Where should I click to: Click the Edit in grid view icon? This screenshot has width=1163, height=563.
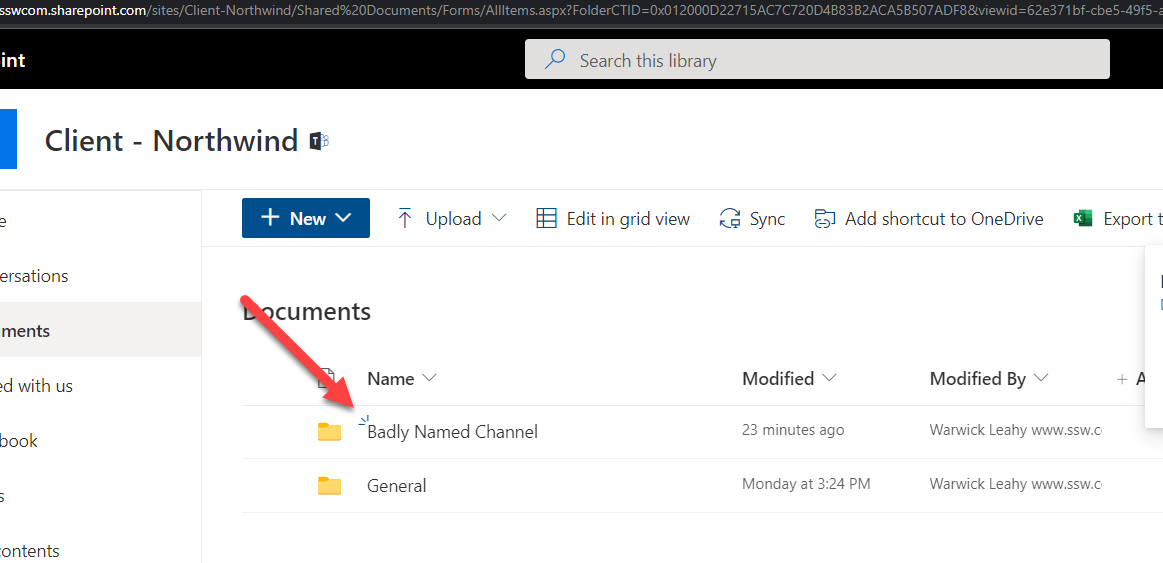546,218
